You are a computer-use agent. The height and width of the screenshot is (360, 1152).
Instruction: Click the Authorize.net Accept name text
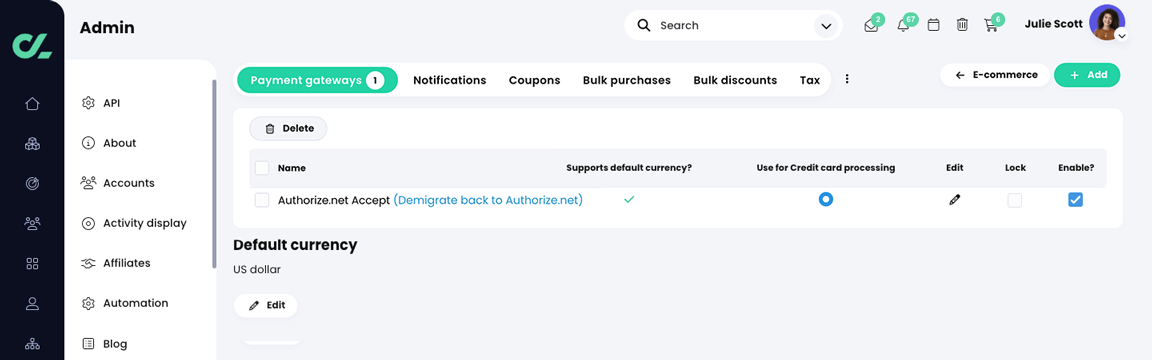tap(334, 200)
